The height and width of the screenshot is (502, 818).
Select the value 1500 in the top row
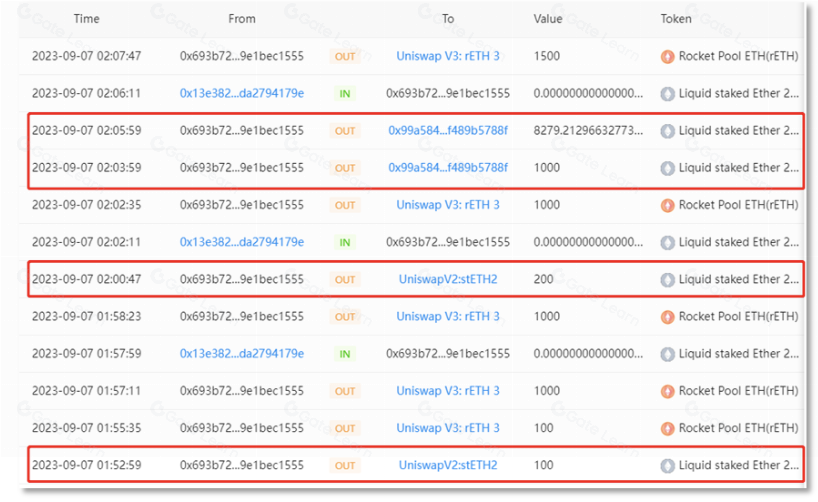coord(546,56)
